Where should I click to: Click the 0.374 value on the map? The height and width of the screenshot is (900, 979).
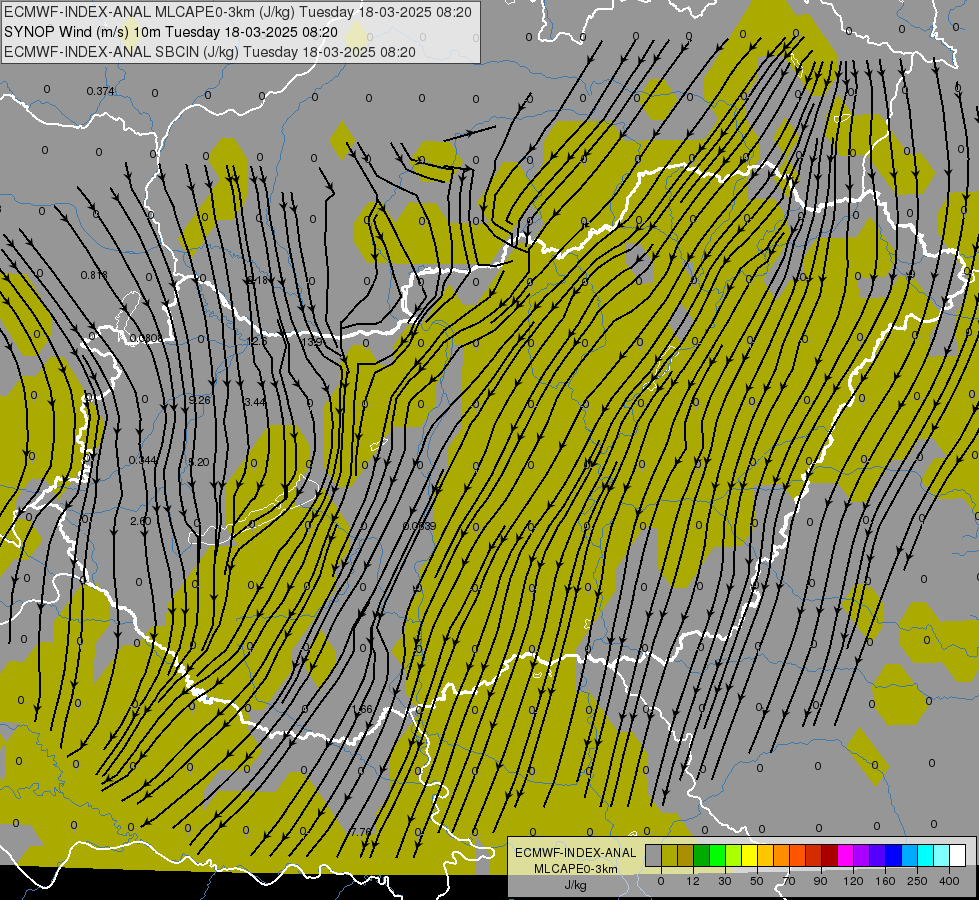[x=101, y=91]
